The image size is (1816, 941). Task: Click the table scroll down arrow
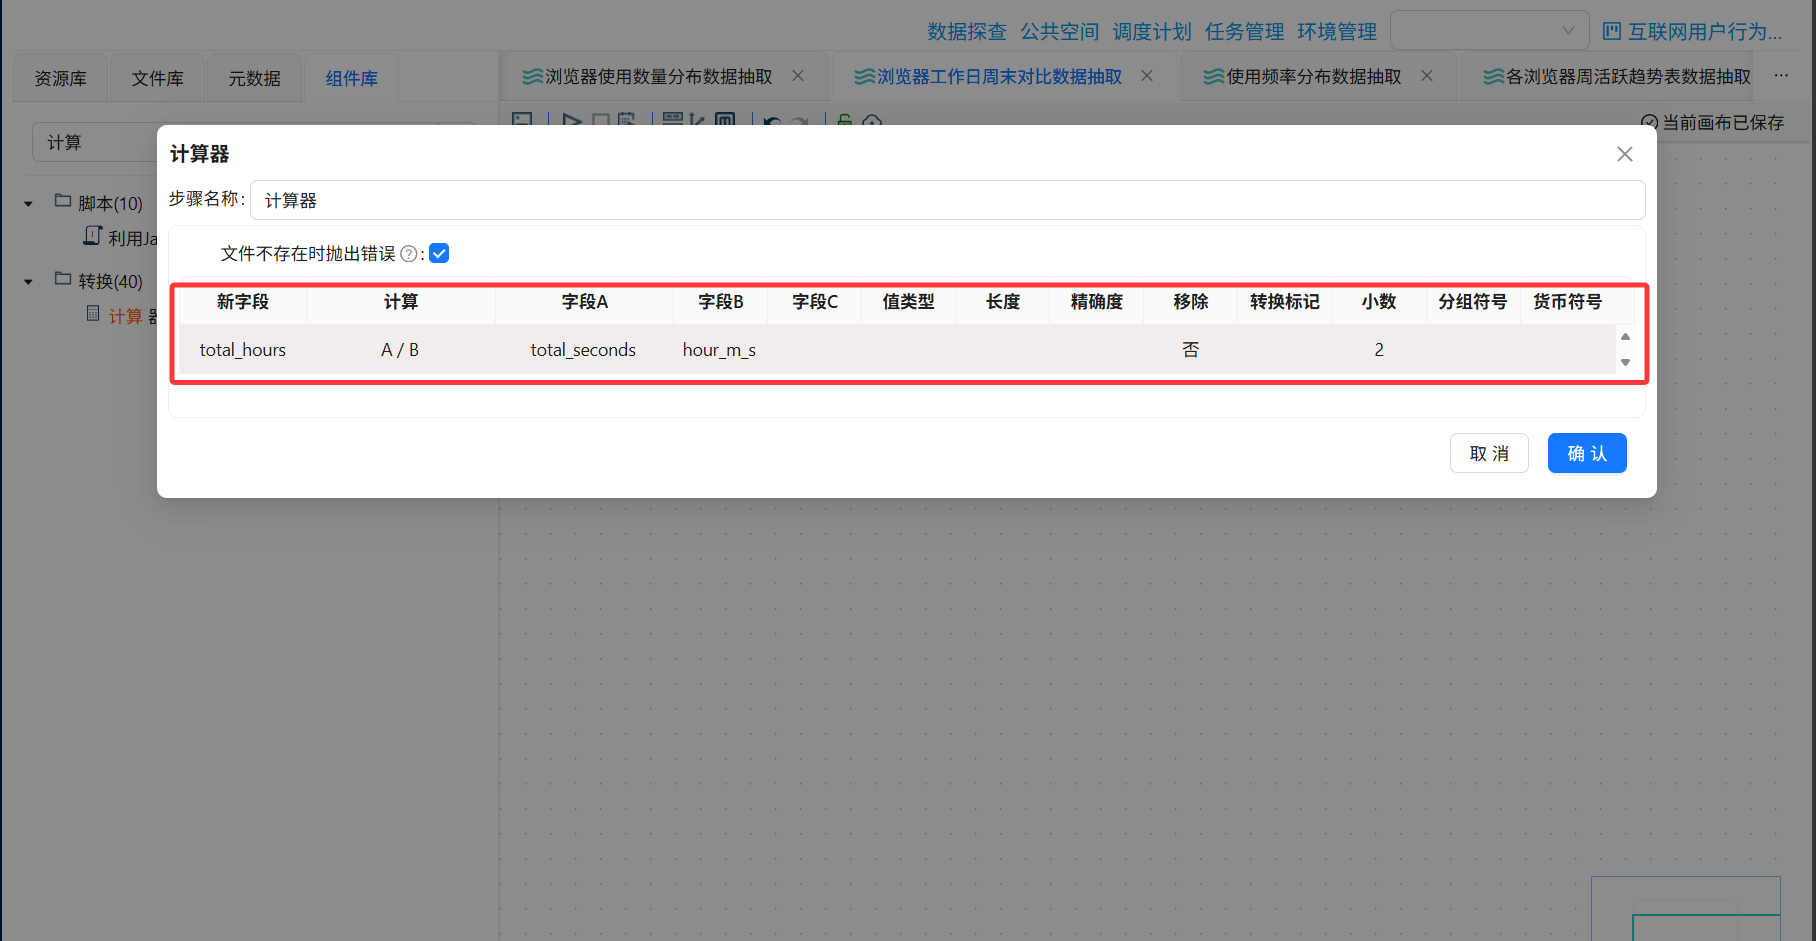pyautogui.click(x=1625, y=362)
